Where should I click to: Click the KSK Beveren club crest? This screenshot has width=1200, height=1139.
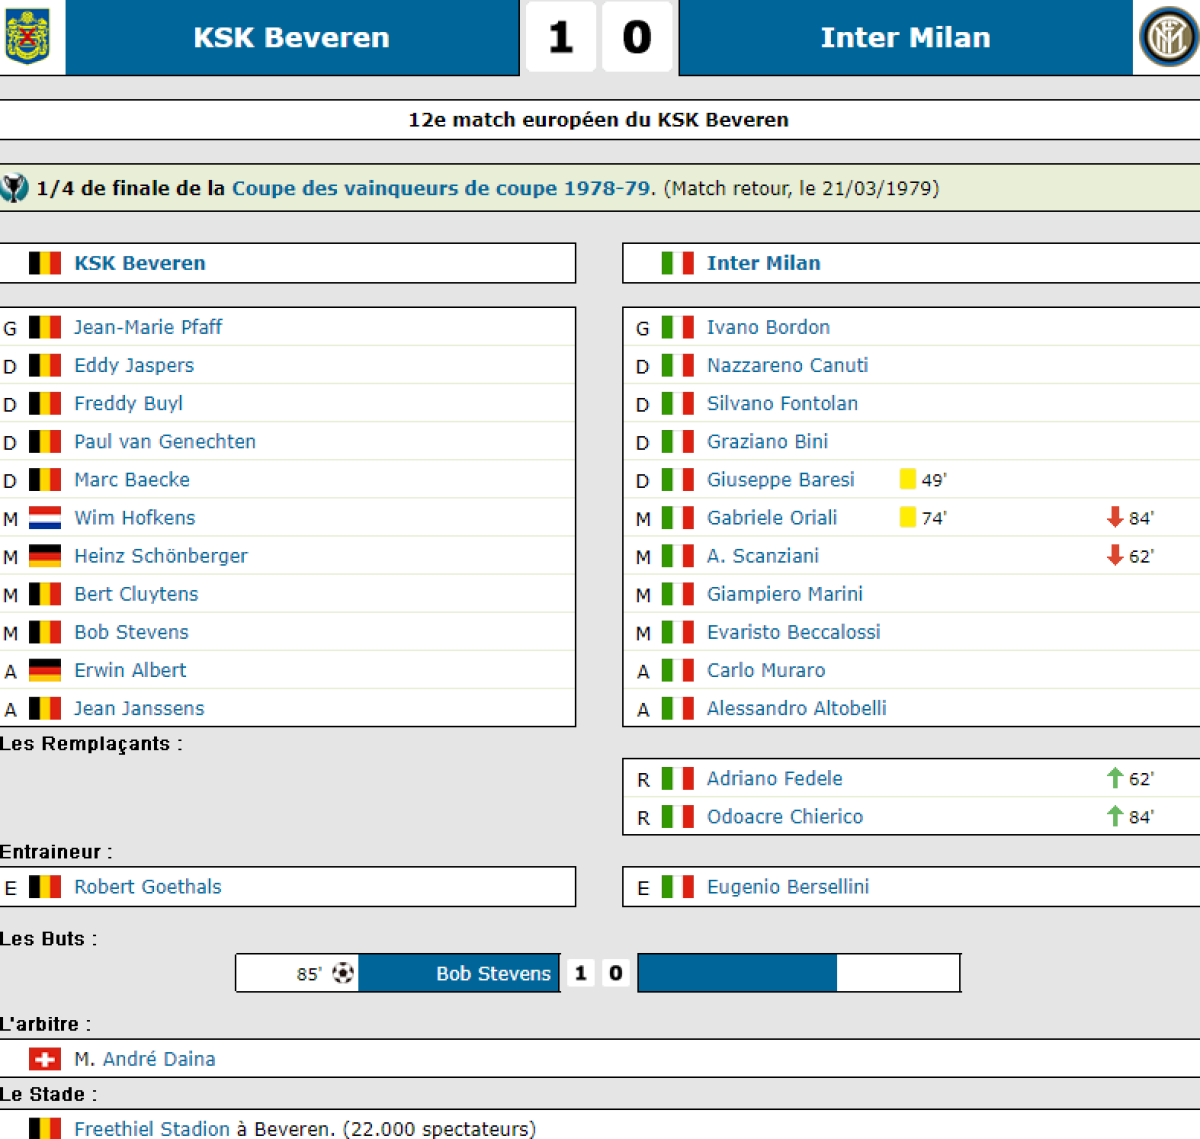pyautogui.click(x=28, y=36)
